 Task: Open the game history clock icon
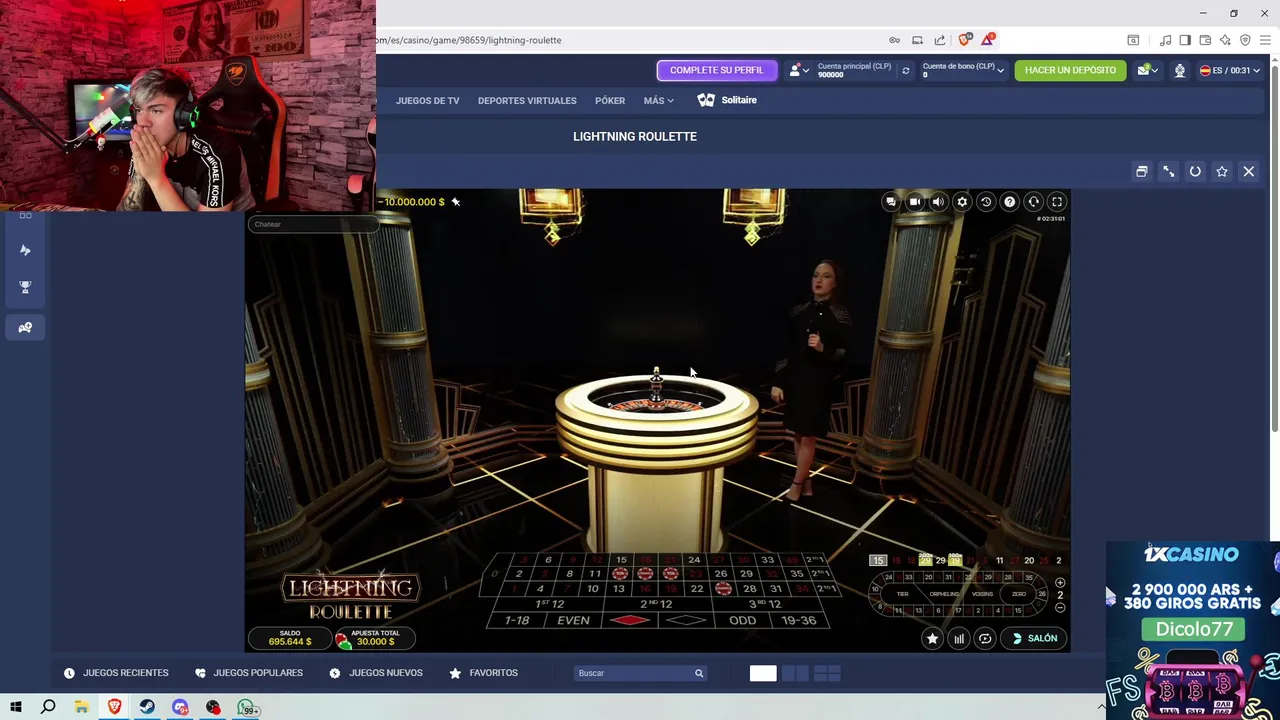[986, 202]
